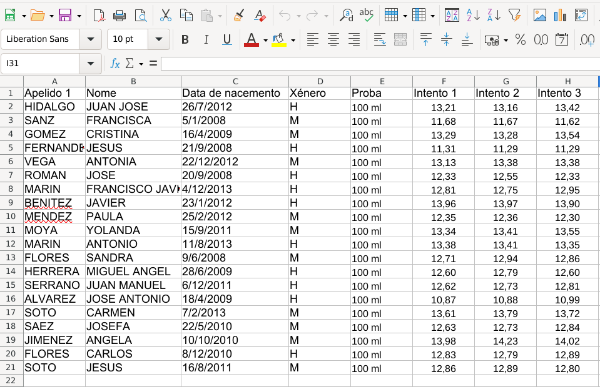Expand the Sum function dropdown arrow

141,64
